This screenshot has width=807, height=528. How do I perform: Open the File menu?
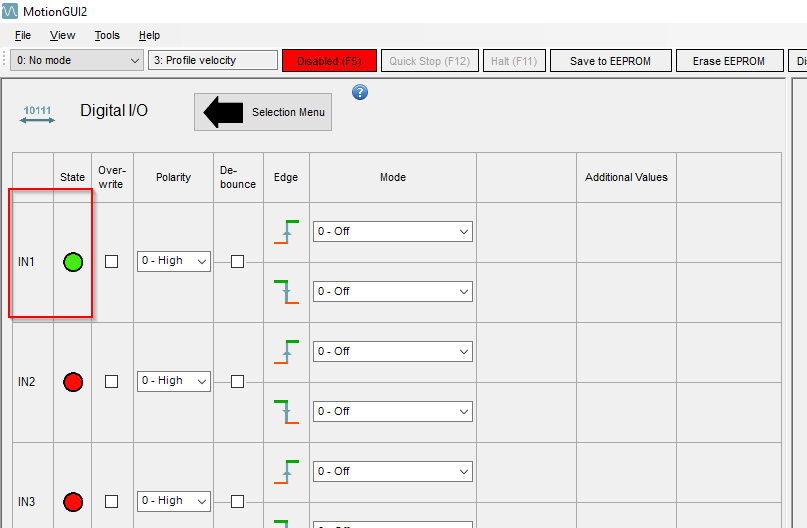(23, 35)
